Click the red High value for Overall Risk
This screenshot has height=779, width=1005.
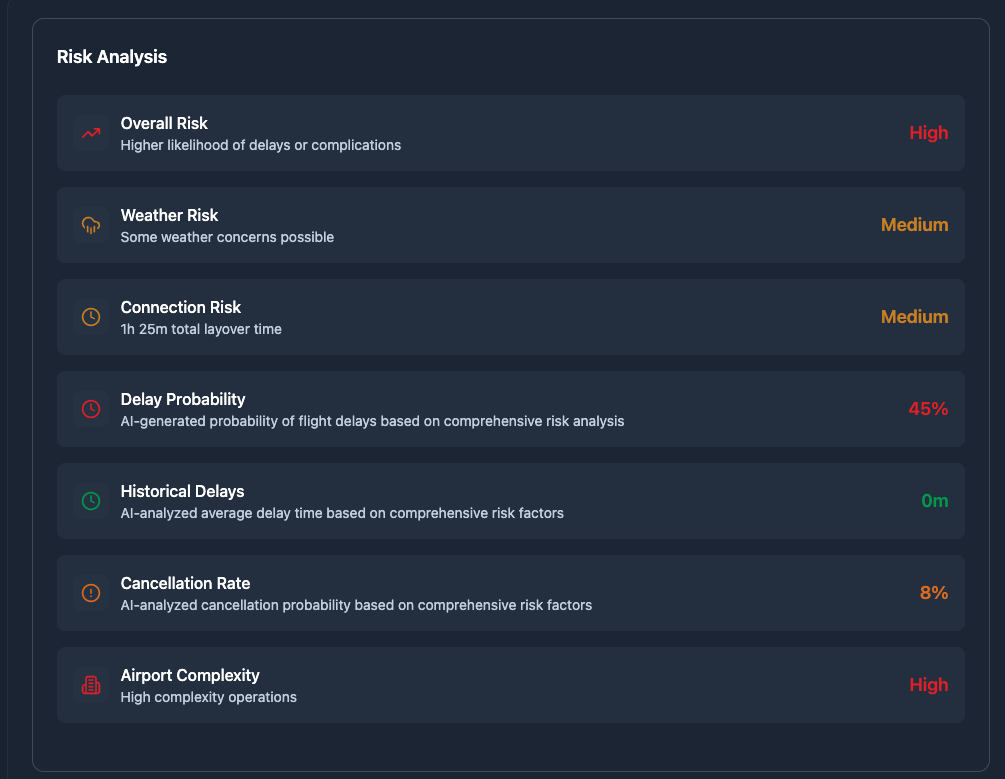(929, 133)
